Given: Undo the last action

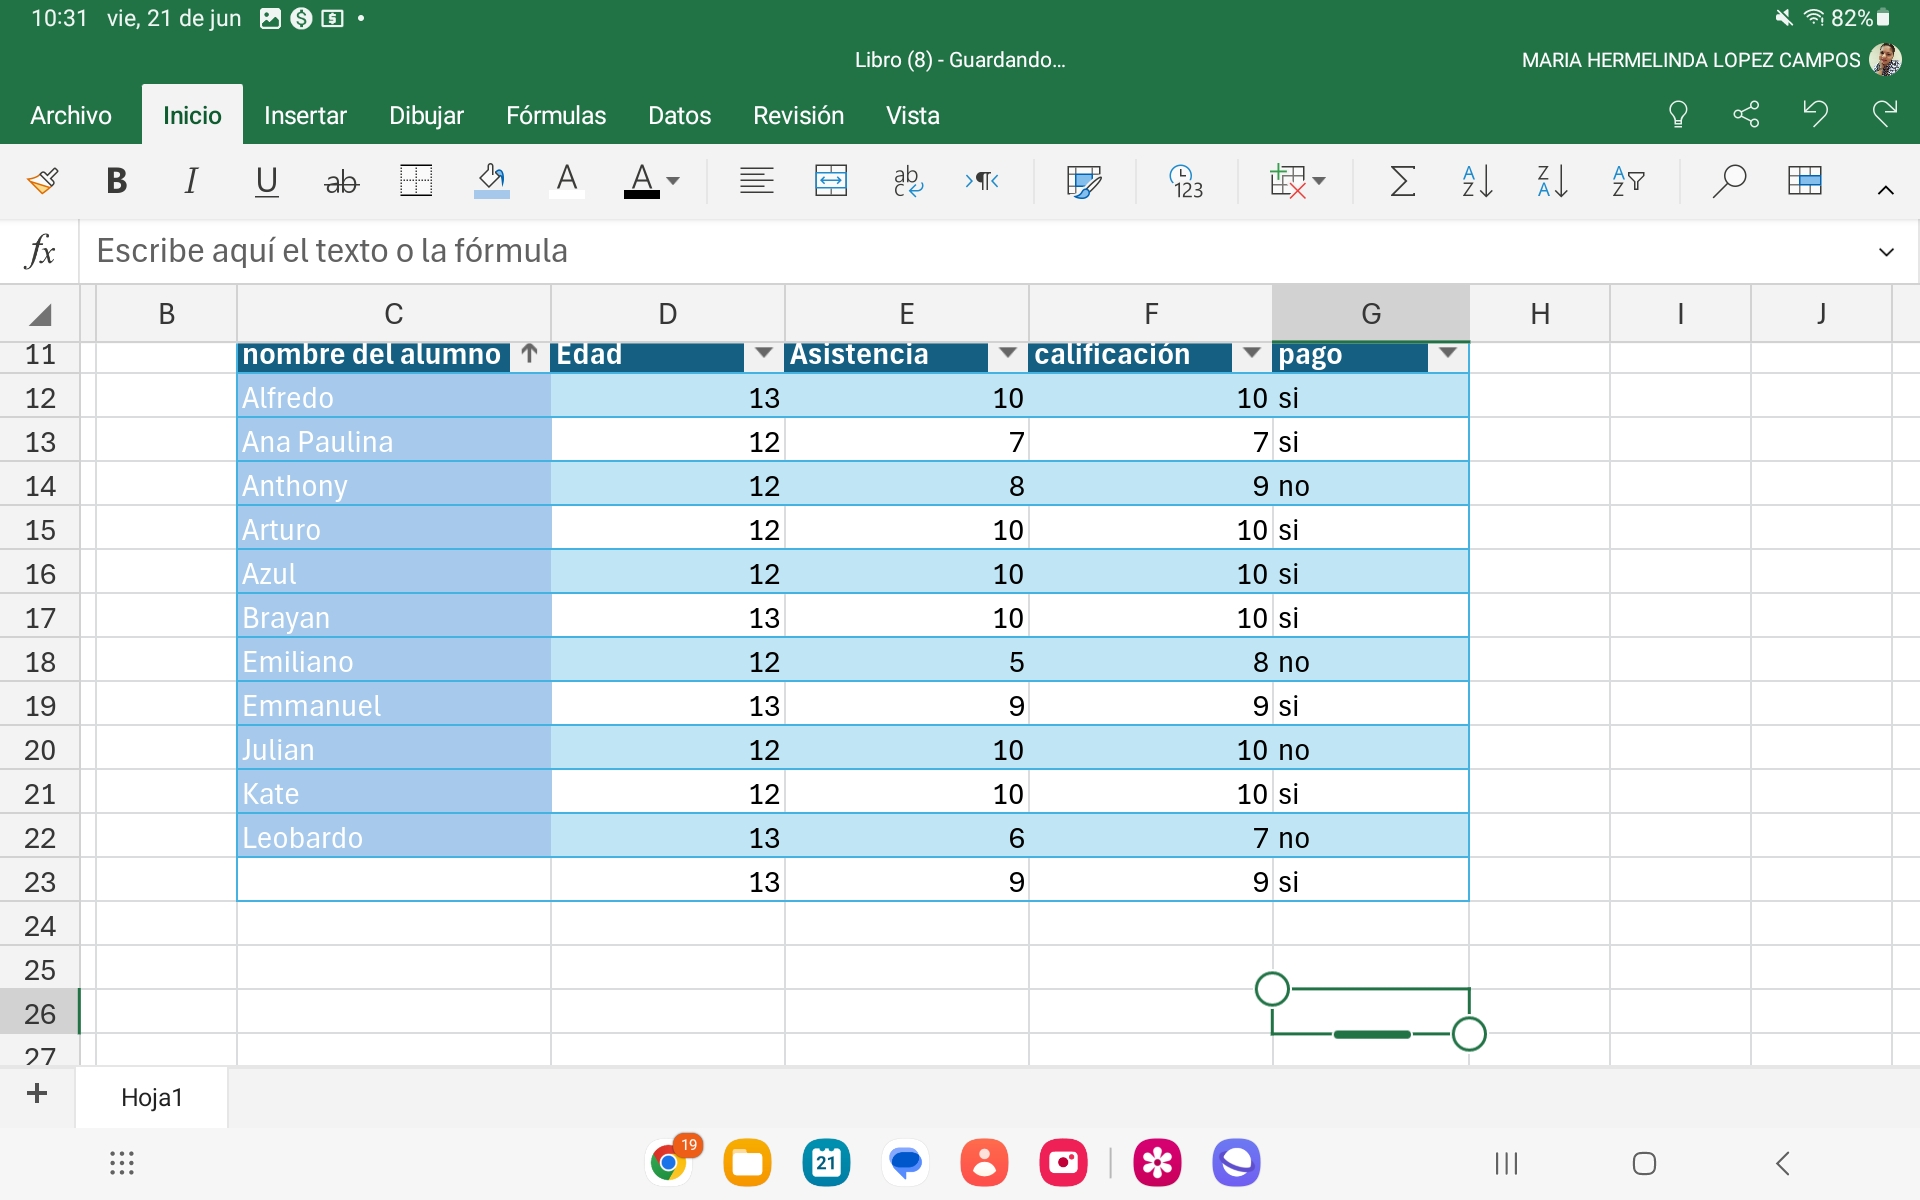Looking at the screenshot, I should (x=1815, y=114).
